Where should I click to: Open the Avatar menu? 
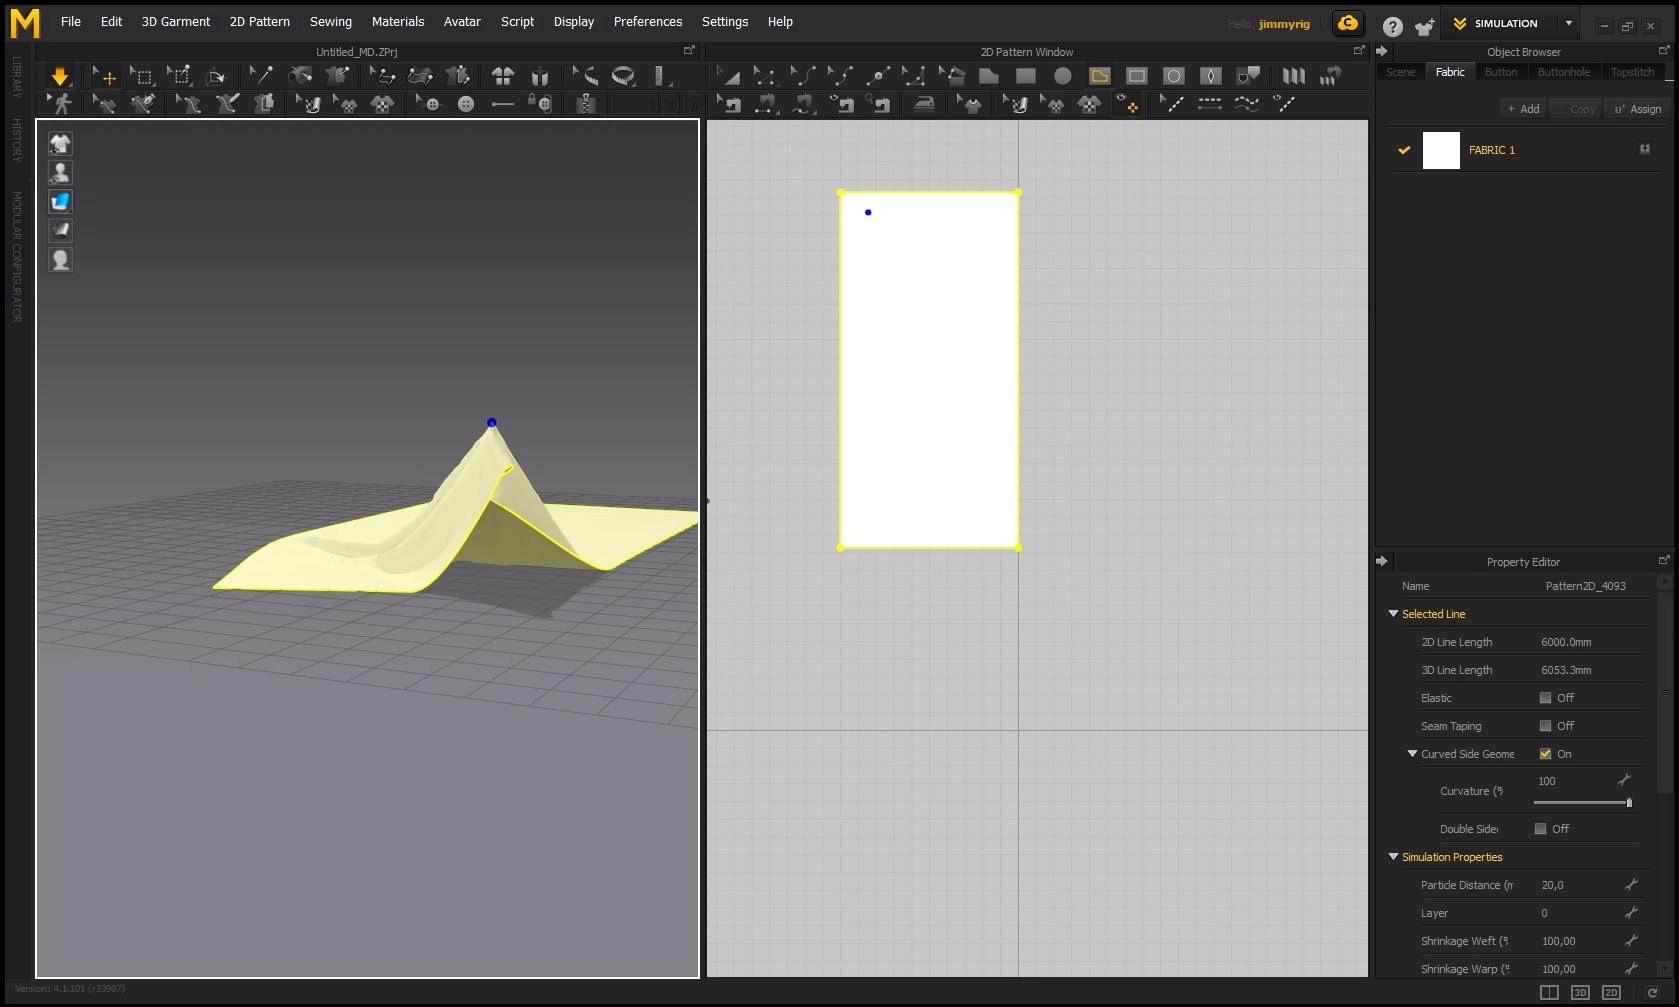pyautogui.click(x=462, y=21)
